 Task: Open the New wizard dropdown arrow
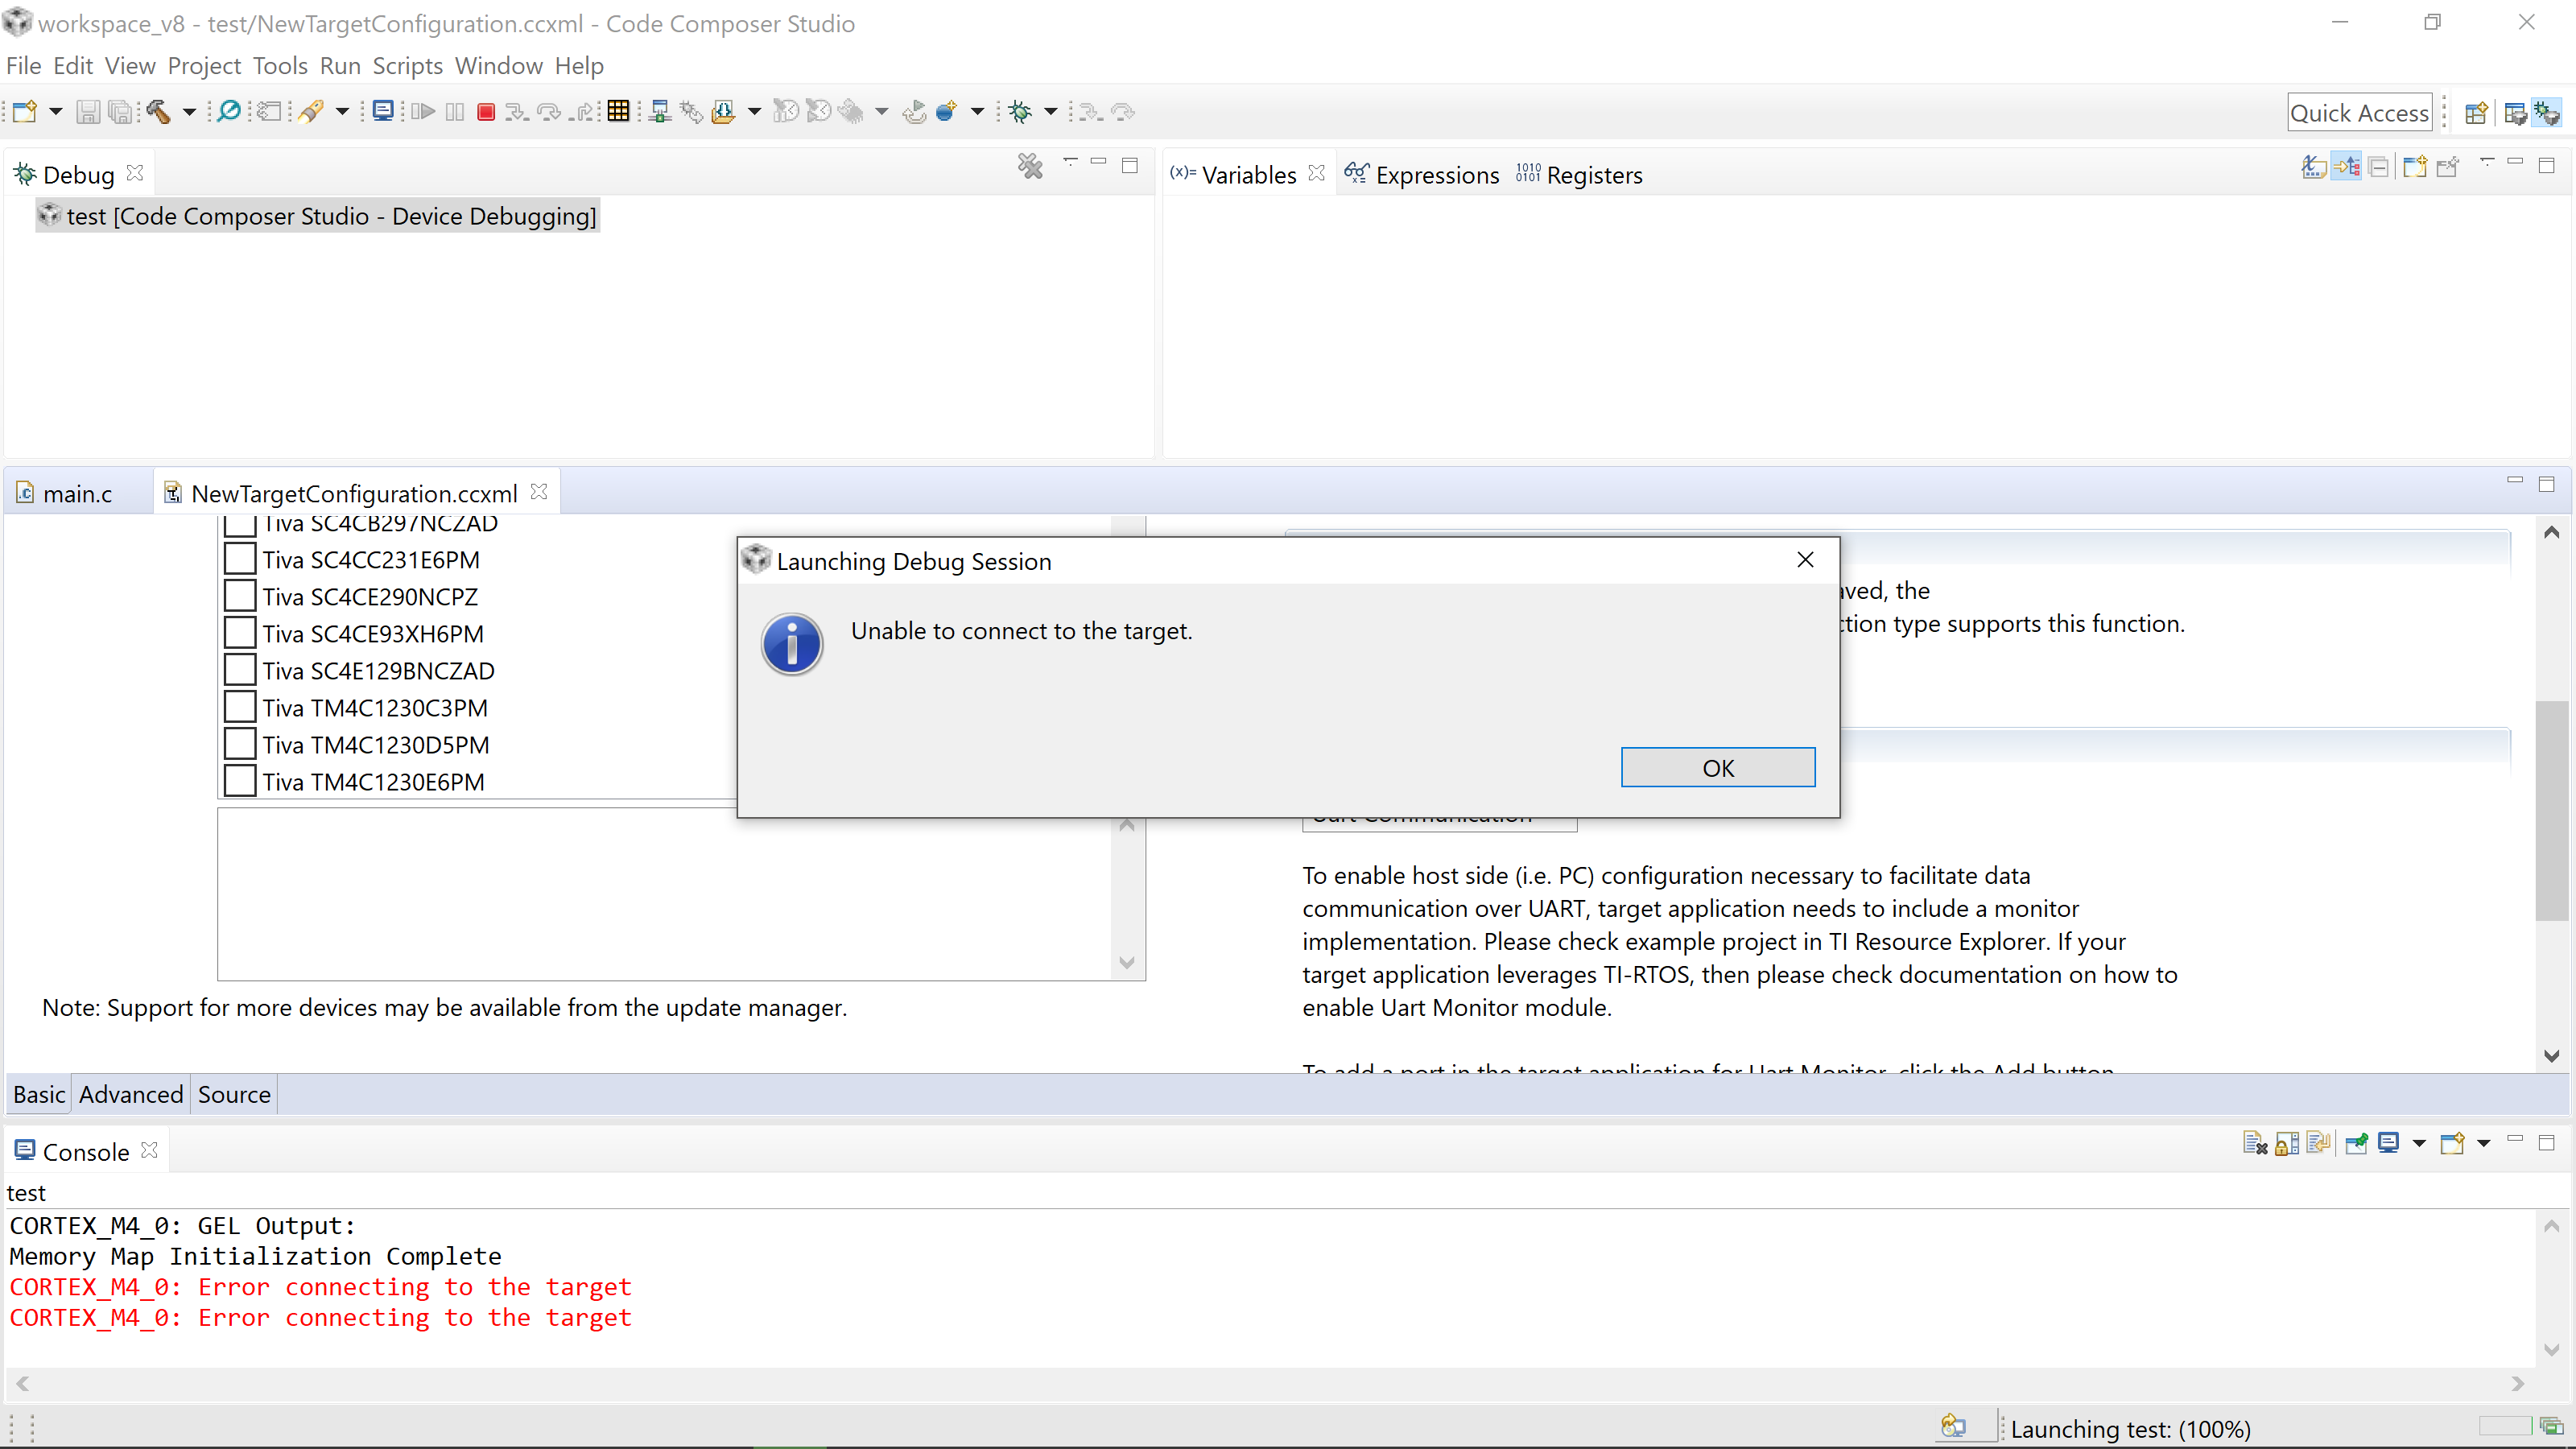(56, 112)
